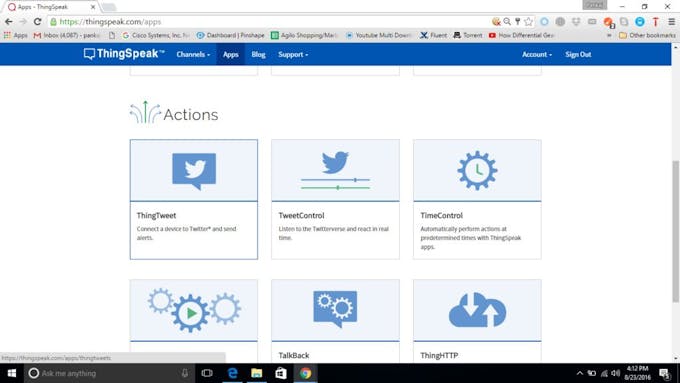The height and width of the screenshot is (383, 680).
Task: Open the ThingTweet speech bubble icon
Action: tap(194, 171)
